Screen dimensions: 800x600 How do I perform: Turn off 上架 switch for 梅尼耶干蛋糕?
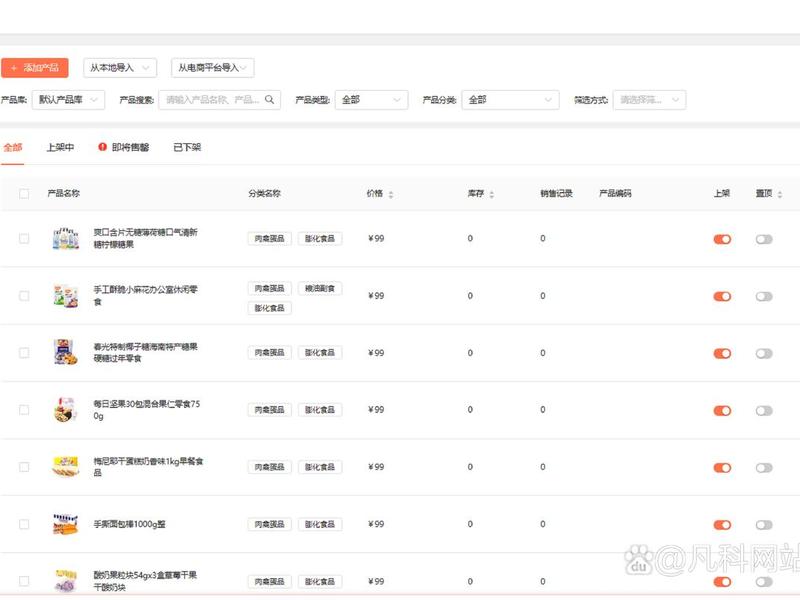point(722,468)
